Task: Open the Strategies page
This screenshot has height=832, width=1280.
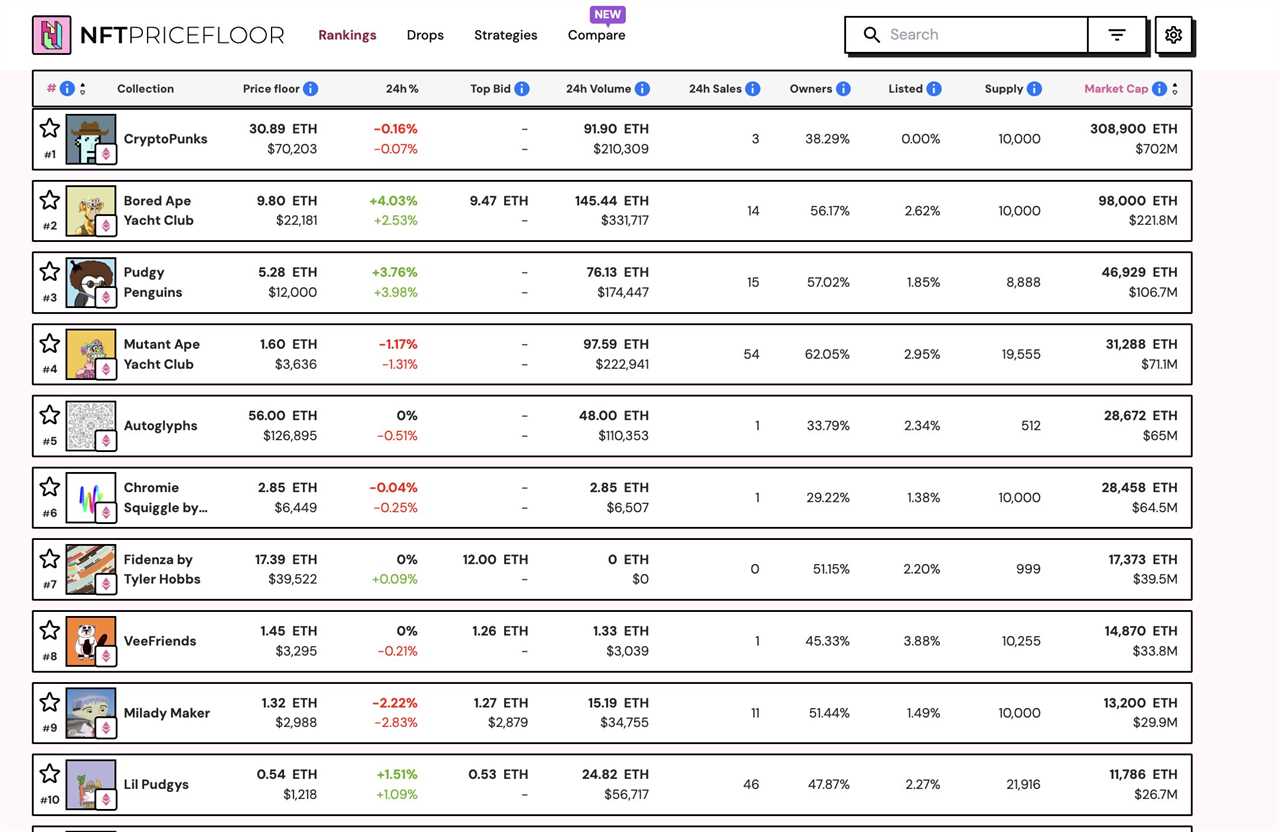Action: (505, 34)
